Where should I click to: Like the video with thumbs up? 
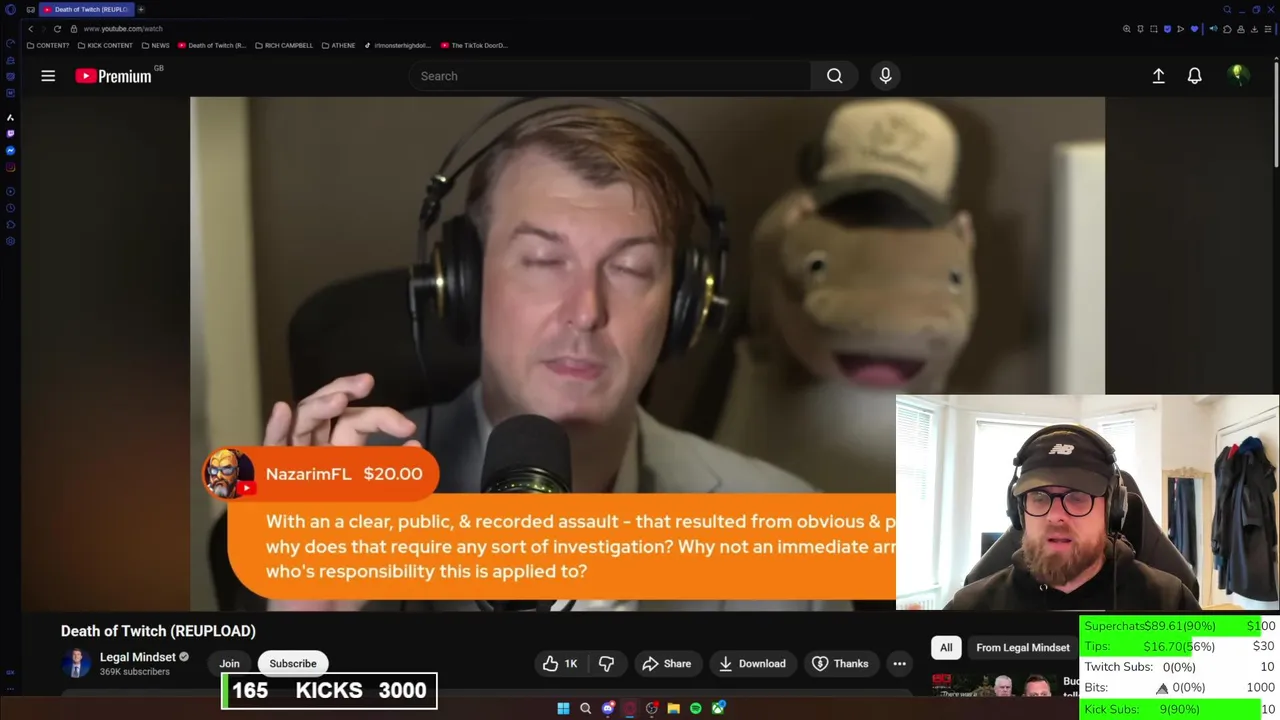click(x=561, y=663)
